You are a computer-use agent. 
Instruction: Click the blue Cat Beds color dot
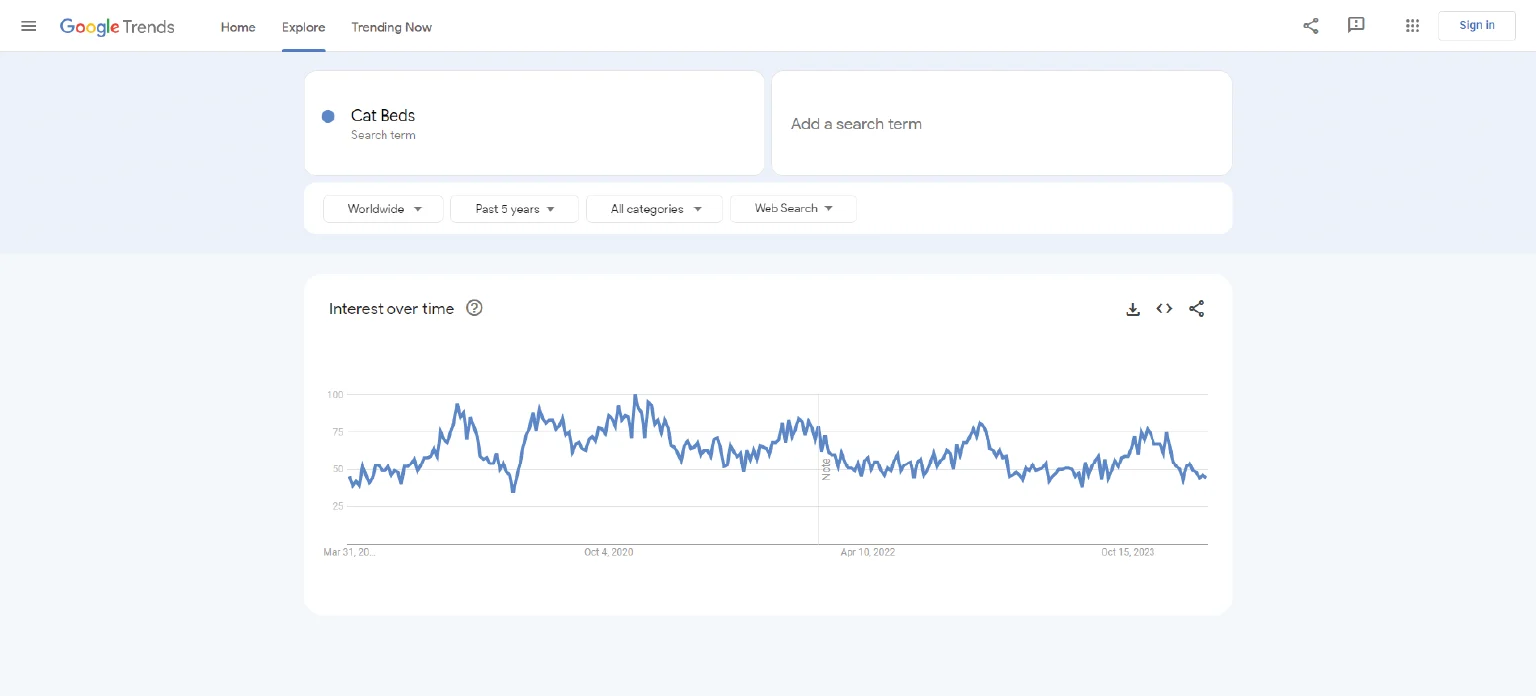pos(328,116)
